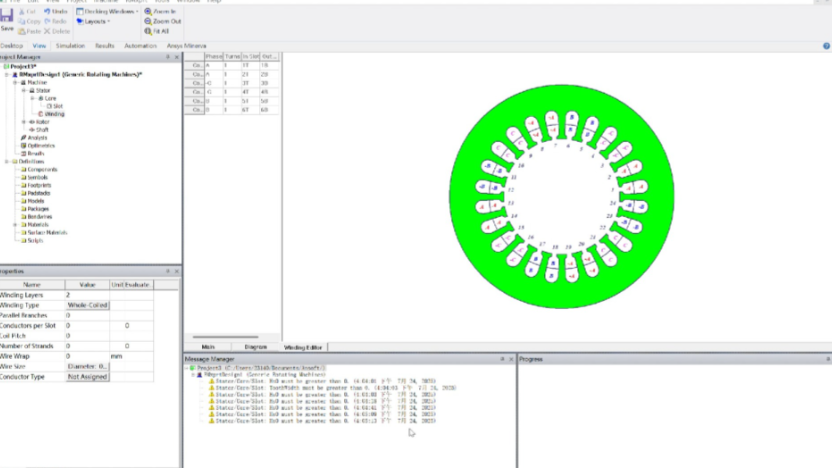This screenshot has height=468, width=832.
Task: Collapse the Stator tree node
Action: tap(23, 90)
